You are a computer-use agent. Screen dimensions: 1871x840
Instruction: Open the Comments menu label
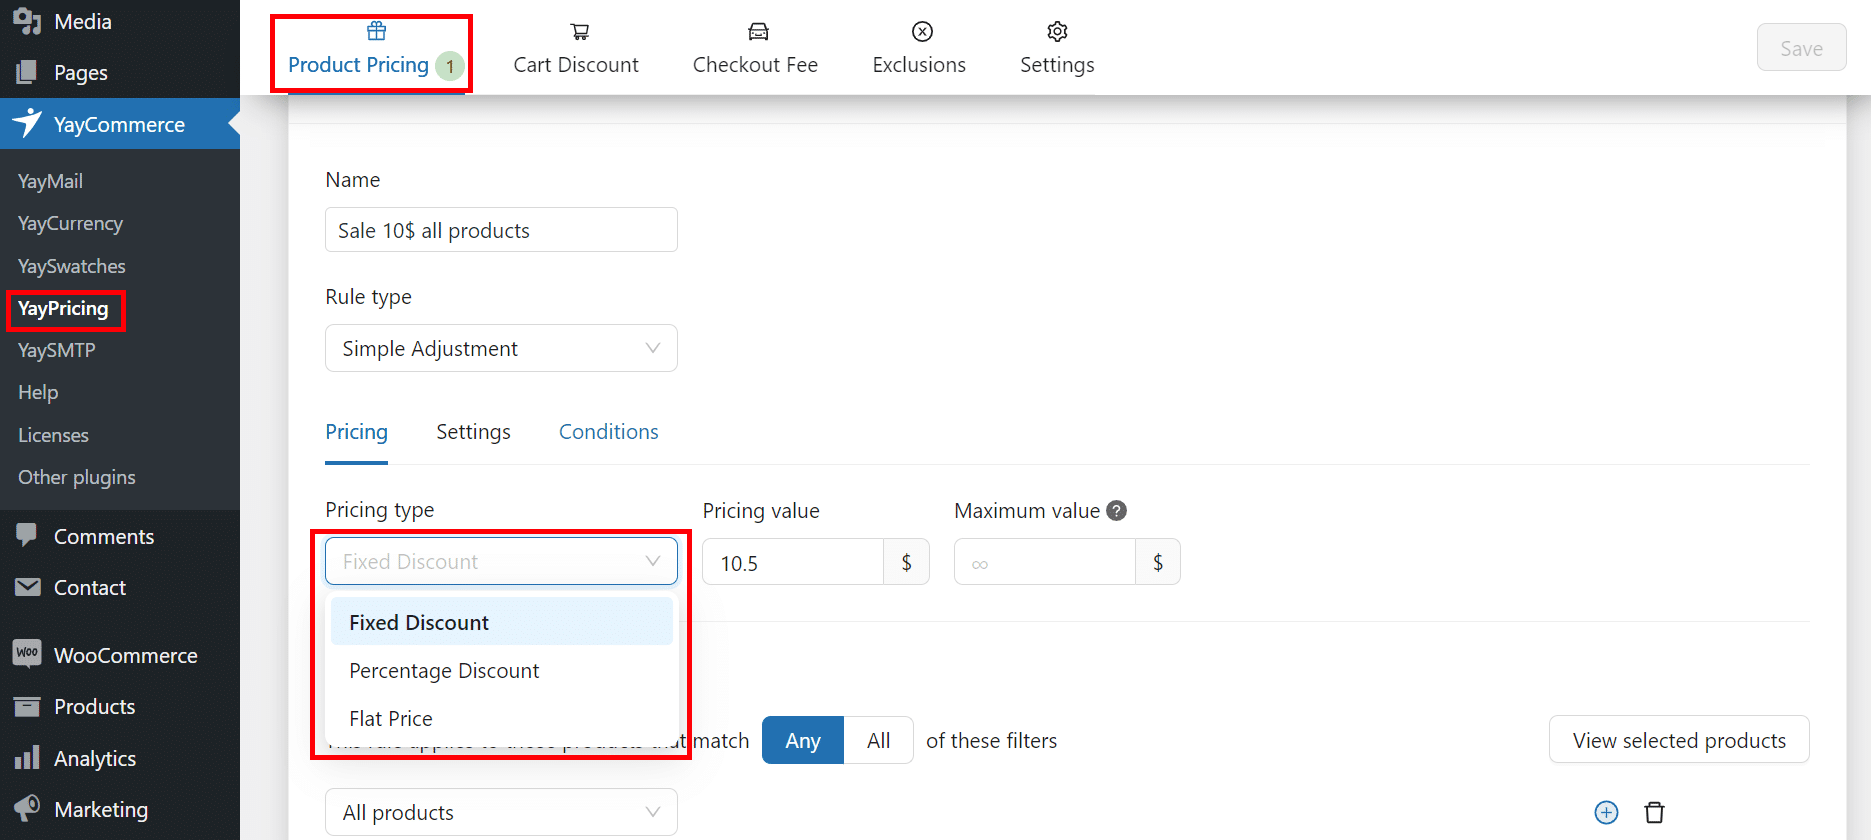104,536
